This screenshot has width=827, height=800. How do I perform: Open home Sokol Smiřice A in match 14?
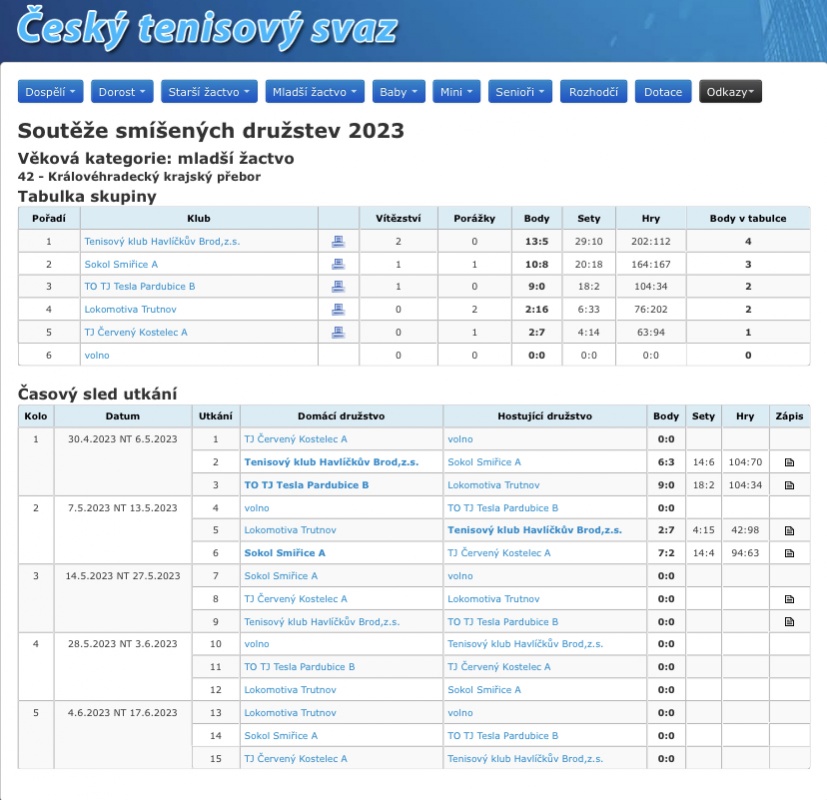click(x=281, y=736)
